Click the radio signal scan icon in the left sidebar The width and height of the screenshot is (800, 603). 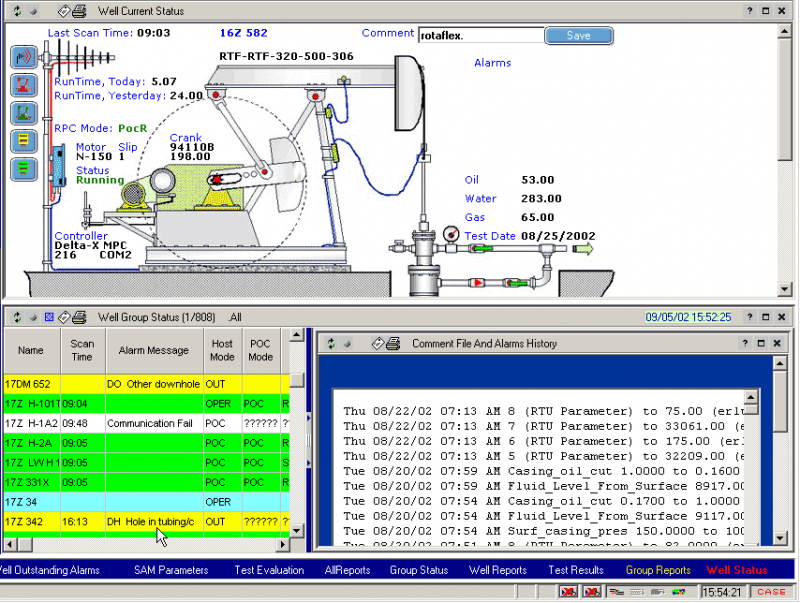click(23, 57)
